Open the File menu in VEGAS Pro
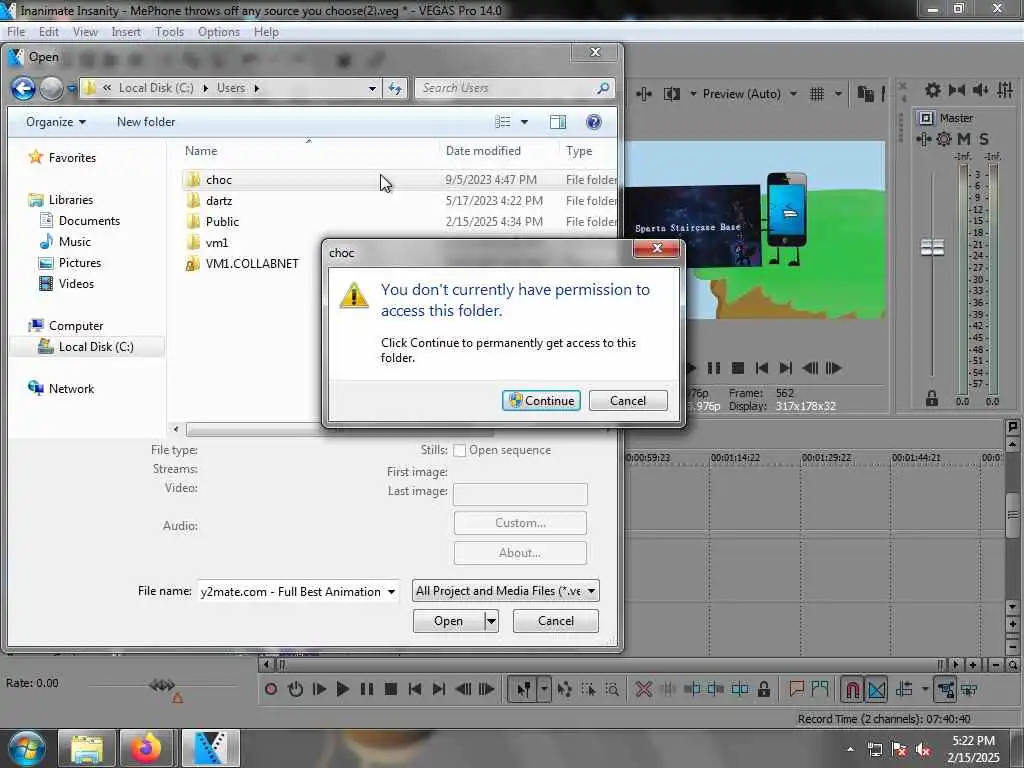The height and width of the screenshot is (768, 1024). click(16, 32)
